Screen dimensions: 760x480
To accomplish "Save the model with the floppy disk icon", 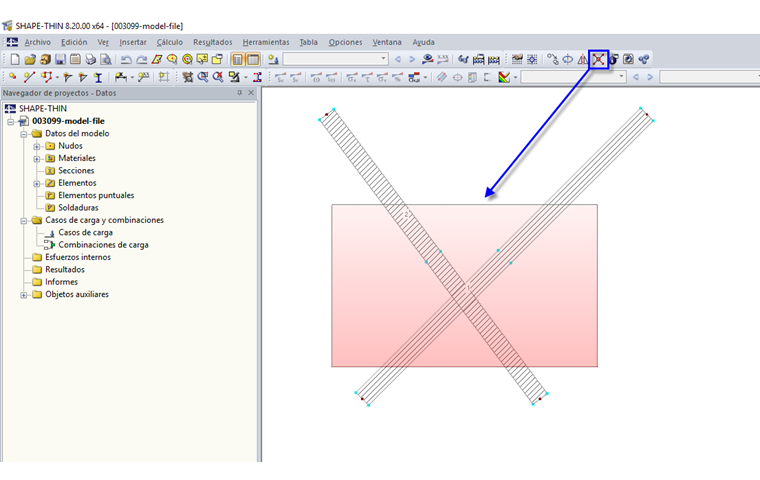I will (x=60, y=59).
